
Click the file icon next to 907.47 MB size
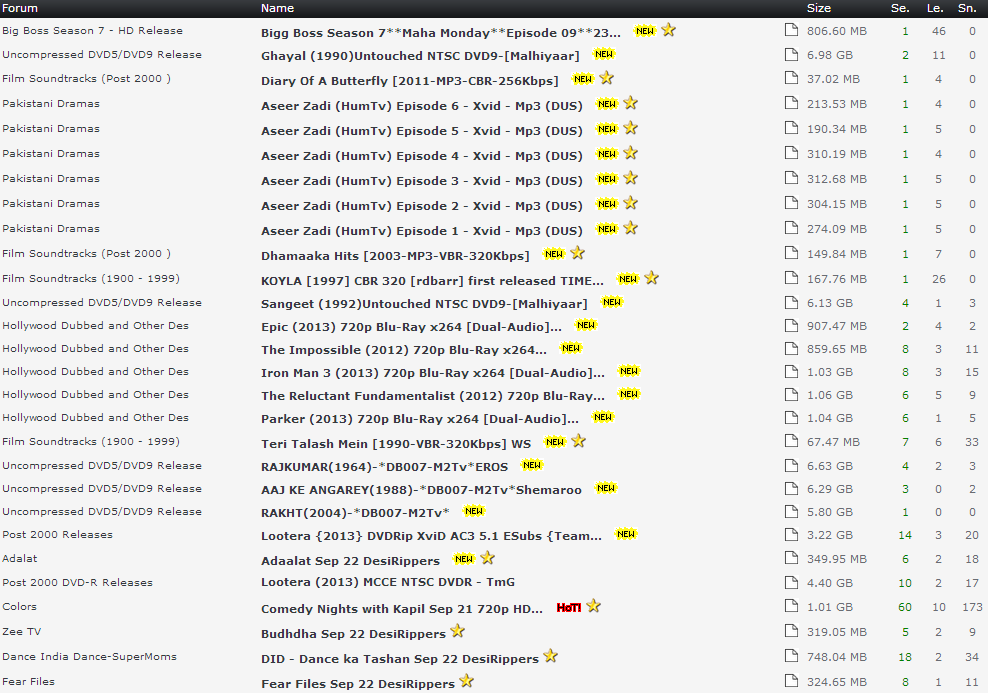791,325
